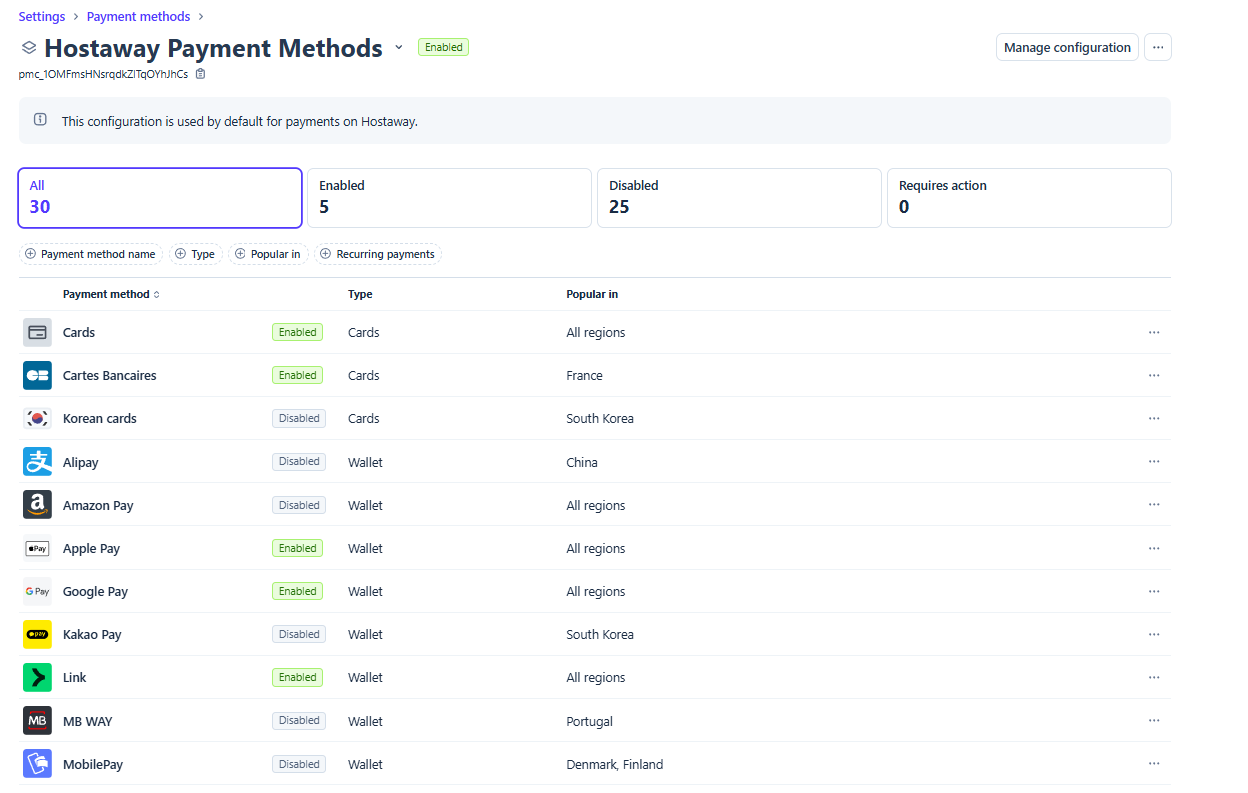Sort by the Payment method column header
Viewport: 1248px width, 793px height.
[111, 294]
